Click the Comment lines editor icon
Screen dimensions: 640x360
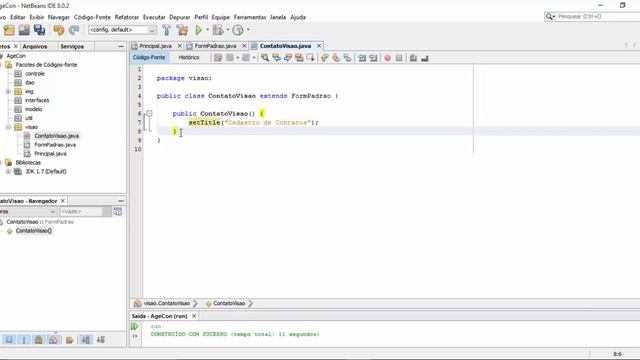click(x=413, y=58)
